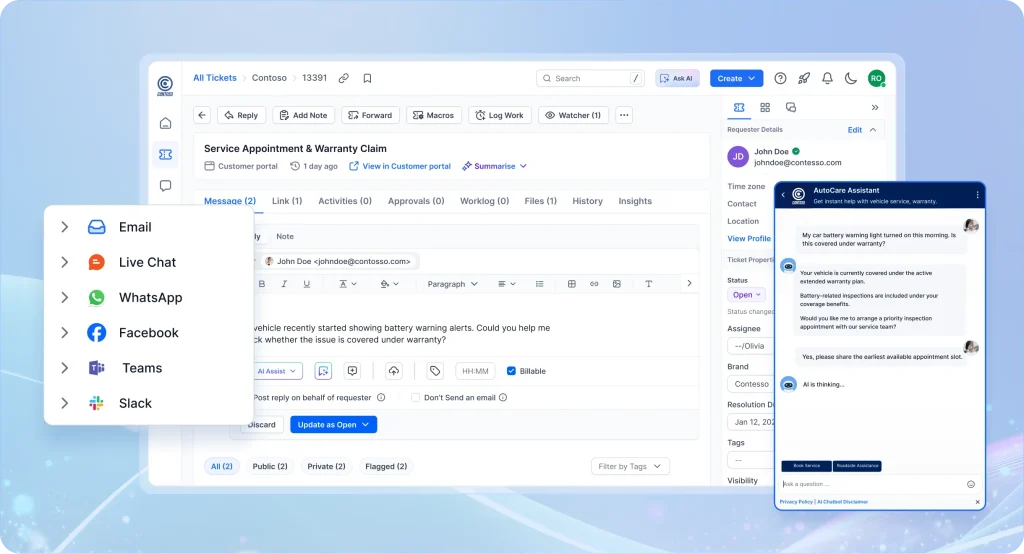Insert a hyperlink in editor
1024x554 pixels.
click(x=594, y=284)
